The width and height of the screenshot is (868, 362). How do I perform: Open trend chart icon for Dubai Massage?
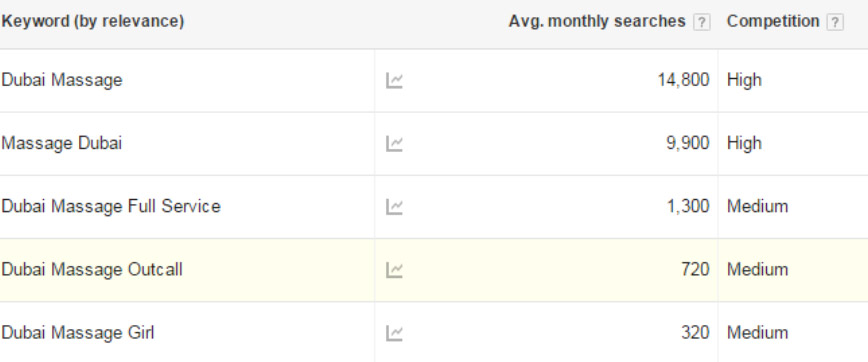pos(394,80)
